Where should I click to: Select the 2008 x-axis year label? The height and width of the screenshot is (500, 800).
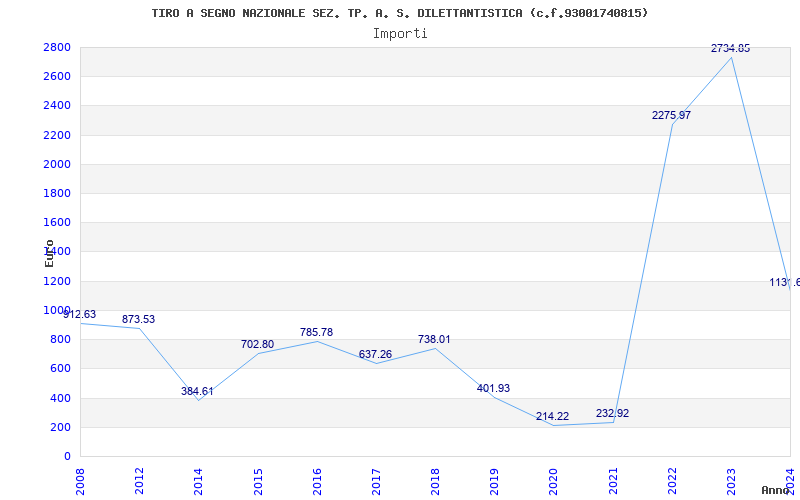pos(81,479)
